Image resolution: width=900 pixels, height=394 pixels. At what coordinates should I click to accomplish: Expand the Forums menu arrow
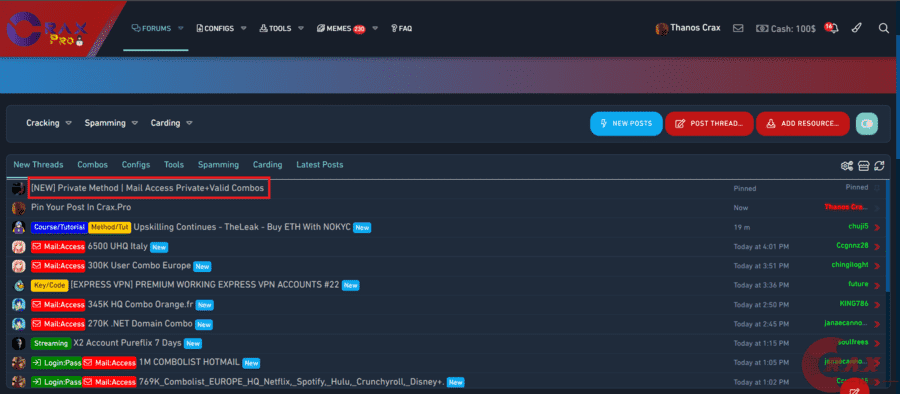tap(181, 28)
